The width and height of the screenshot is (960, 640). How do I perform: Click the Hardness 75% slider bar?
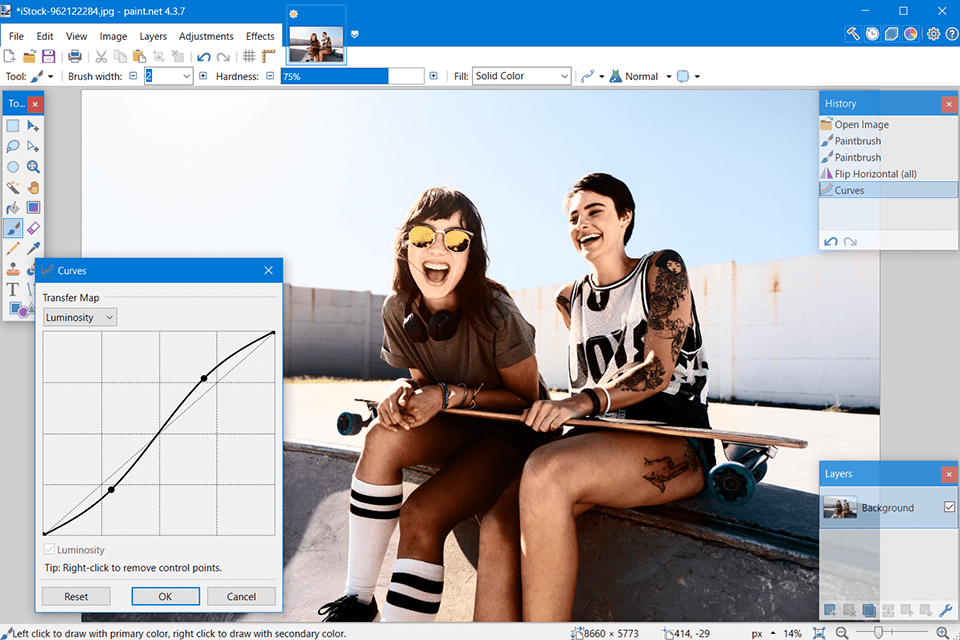click(352, 76)
